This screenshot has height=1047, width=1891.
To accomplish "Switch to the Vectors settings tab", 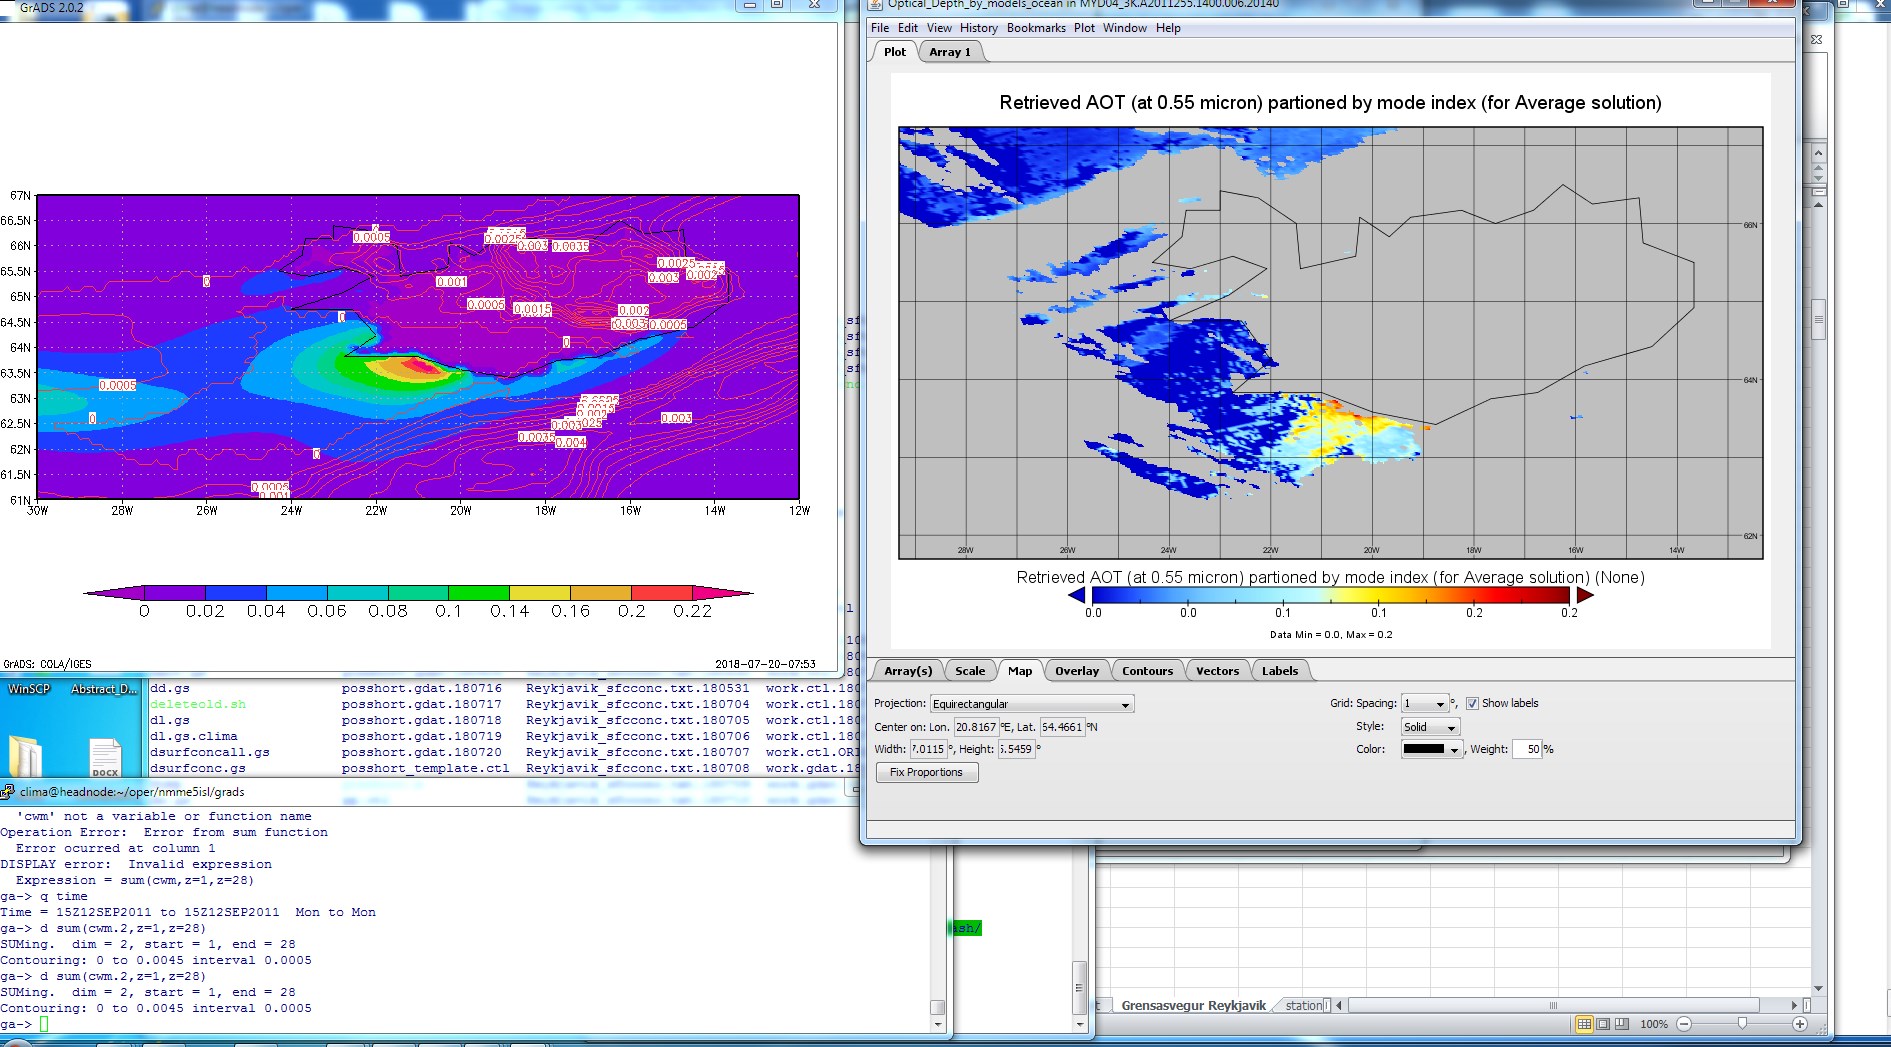I will point(1218,671).
